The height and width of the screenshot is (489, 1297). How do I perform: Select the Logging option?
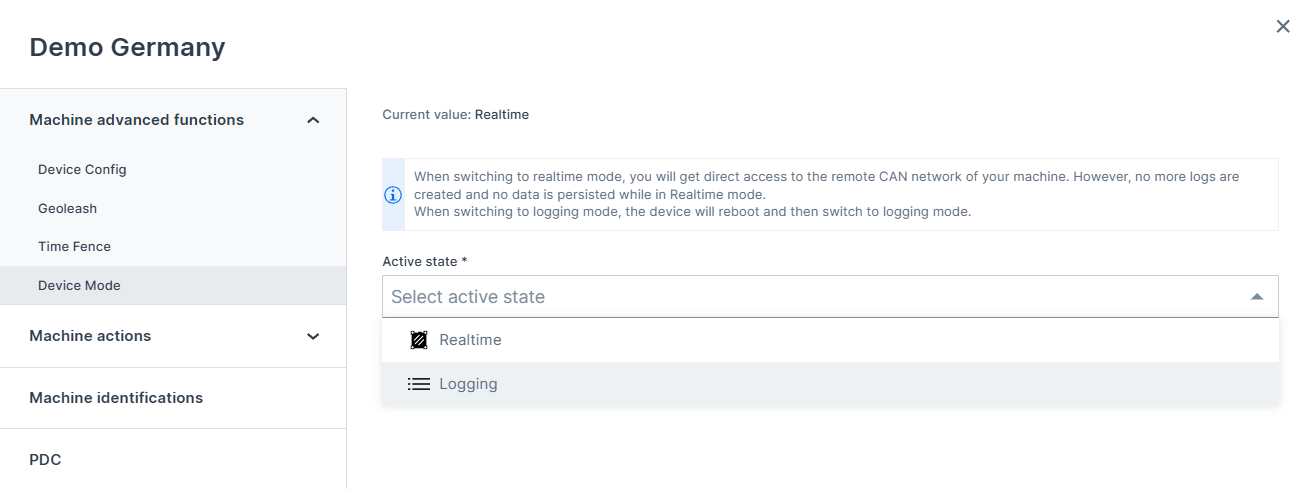tap(468, 384)
